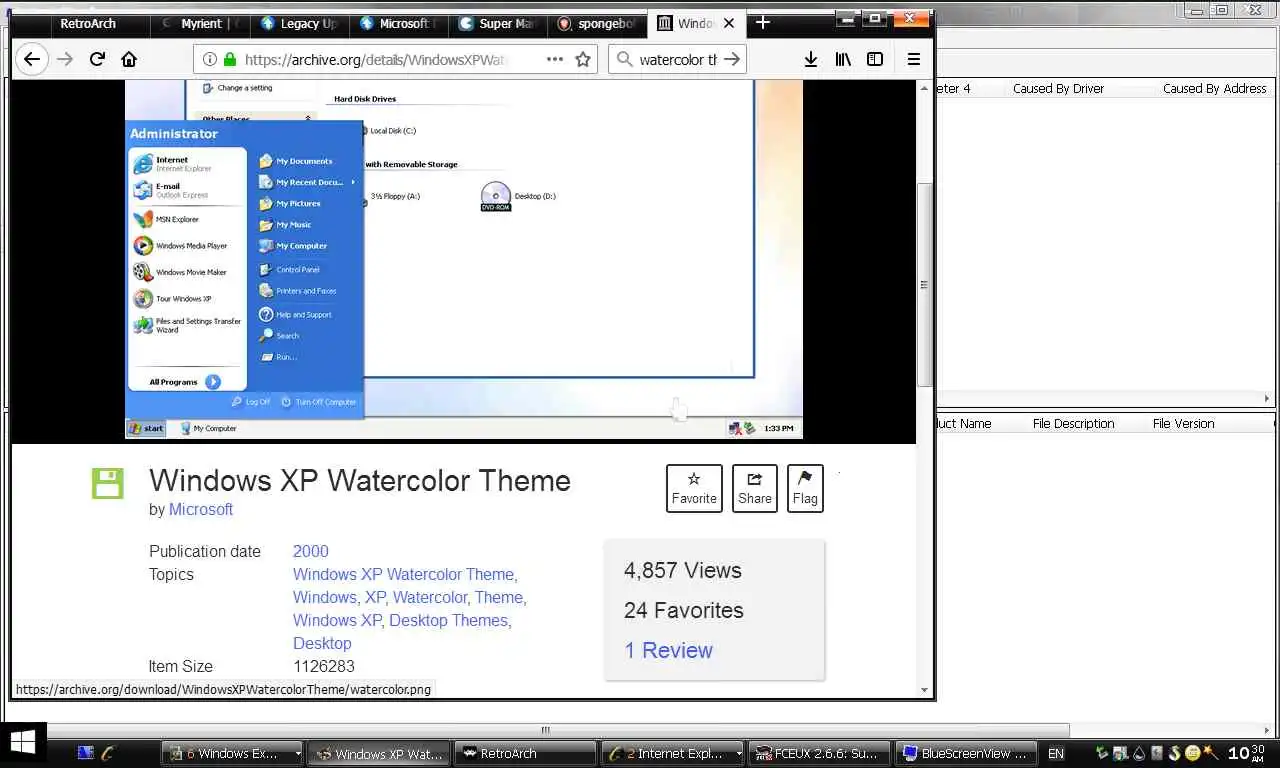
Task: Click the browser forward arrow
Action: tap(65, 59)
